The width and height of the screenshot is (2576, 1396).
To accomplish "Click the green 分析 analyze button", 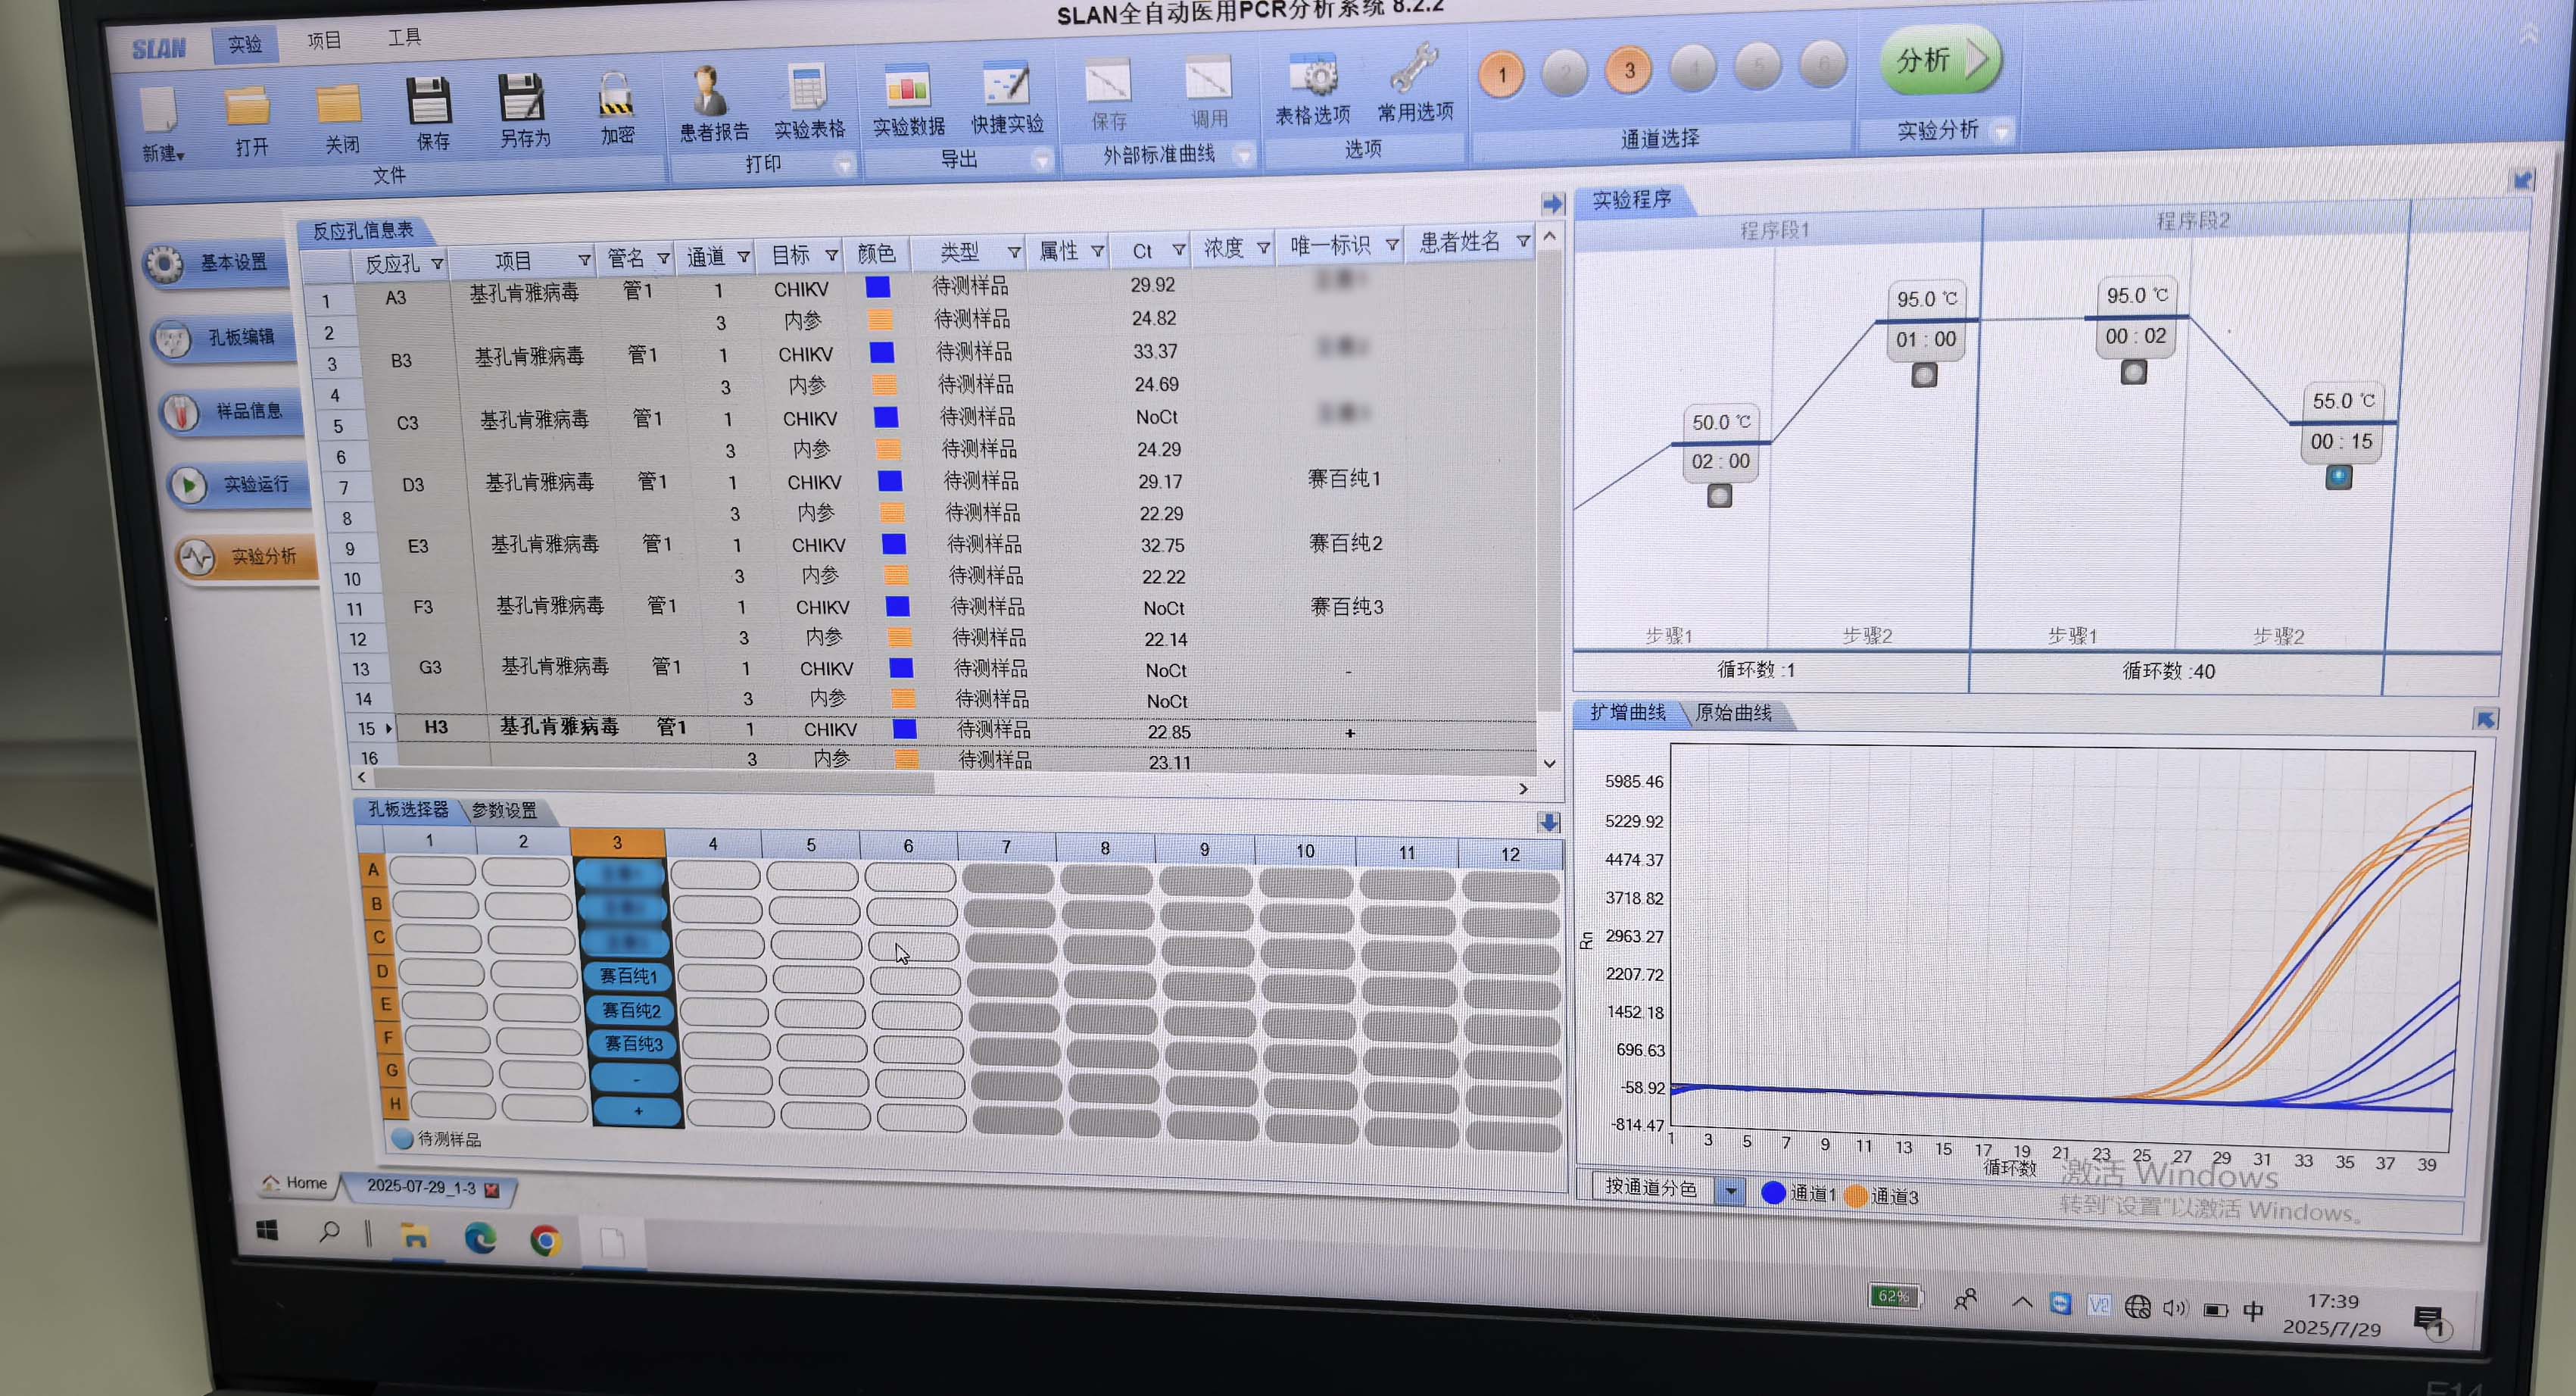I will pos(1940,60).
